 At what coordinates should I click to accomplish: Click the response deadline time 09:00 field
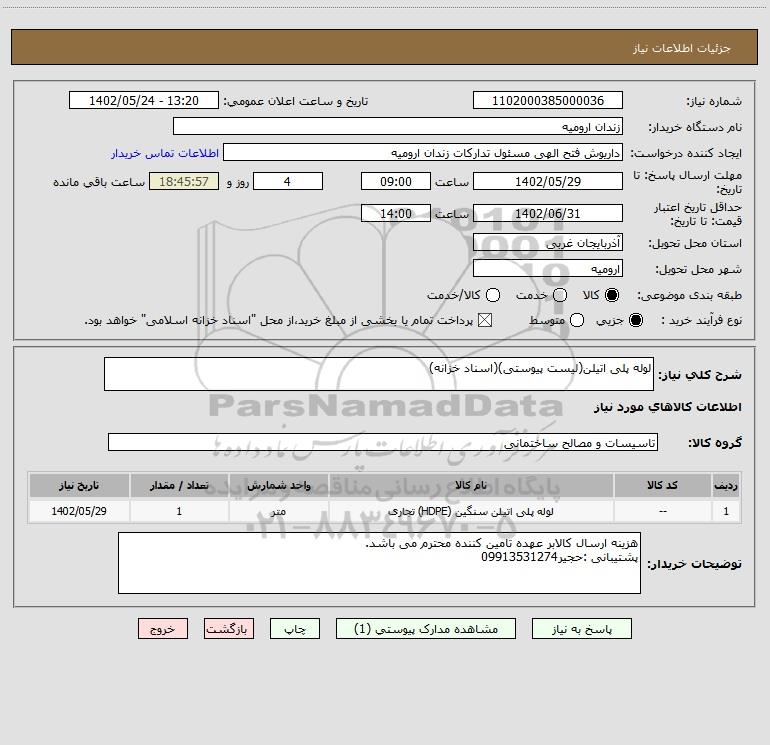pyautogui.click(x=396, y=181)
